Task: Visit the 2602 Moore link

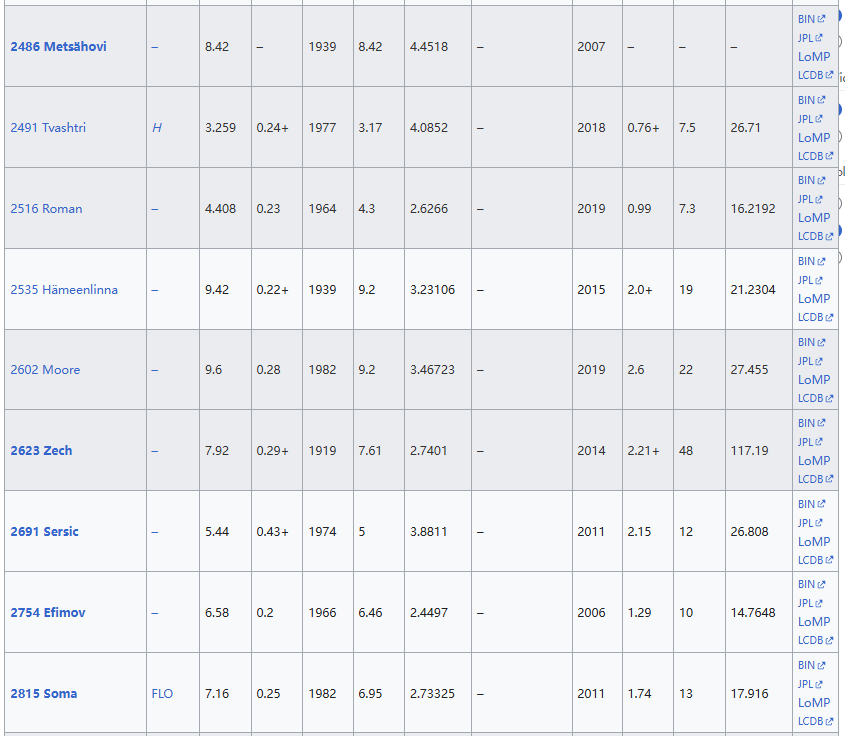Action: pos(45,370)
